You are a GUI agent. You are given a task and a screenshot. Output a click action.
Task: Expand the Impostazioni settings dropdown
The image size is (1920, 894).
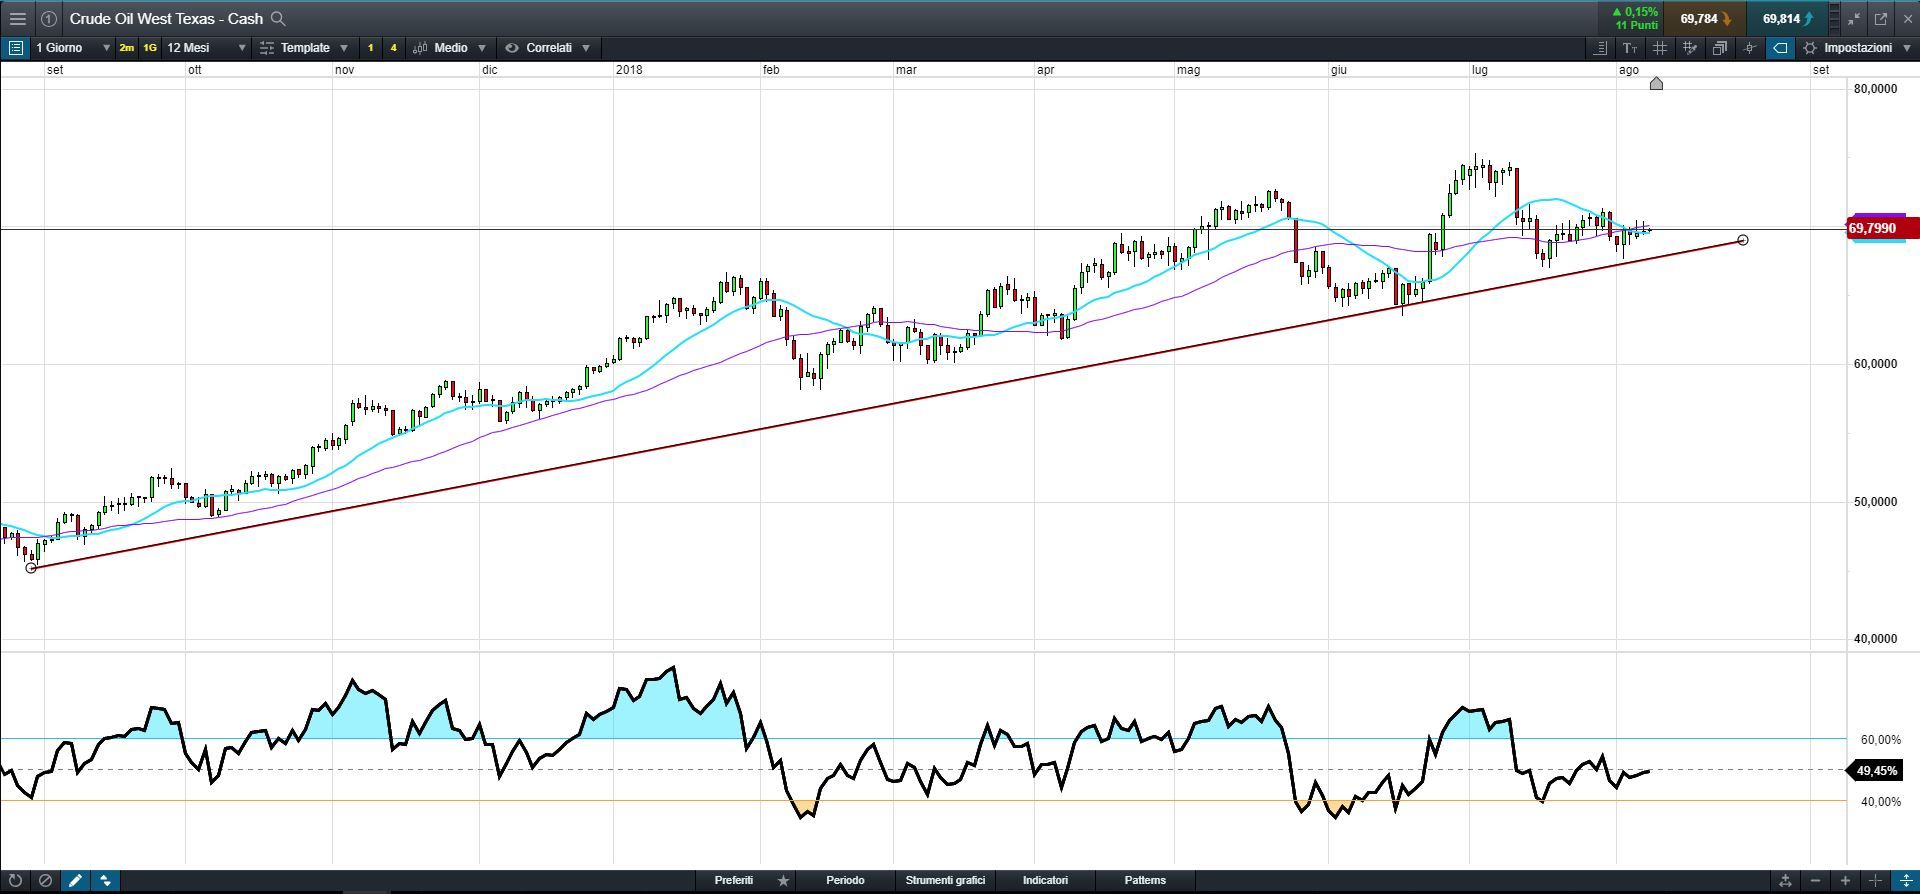coord(1857,48)
